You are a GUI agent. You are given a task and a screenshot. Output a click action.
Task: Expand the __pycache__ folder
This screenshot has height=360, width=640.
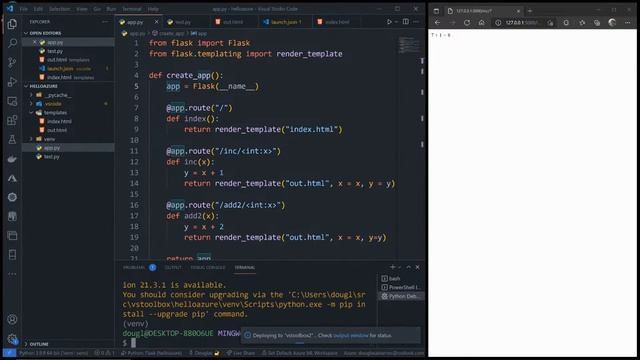click(x=31, y=95)
